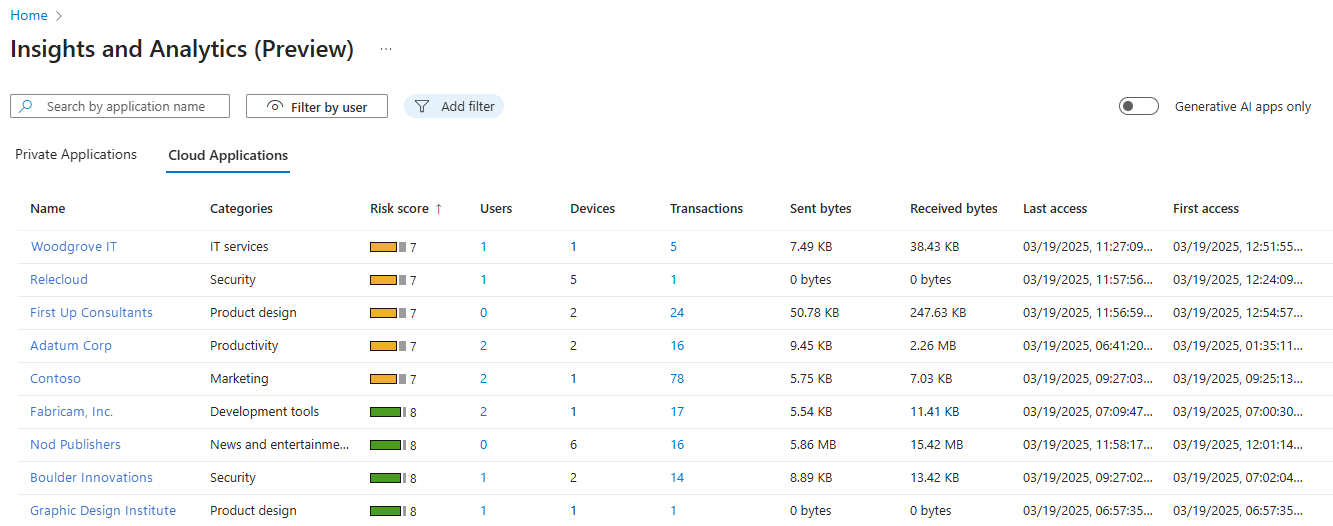Sort by First access column header
The height and width of the screenshot is (526, 1333).
[x=1206, y=209]
